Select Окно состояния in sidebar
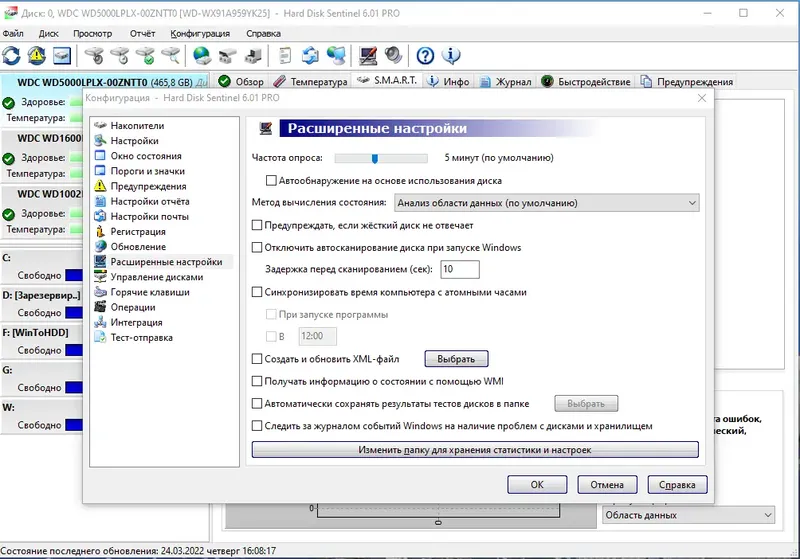The height and width of the screenshot is (559, 800). tap(146, 156)
